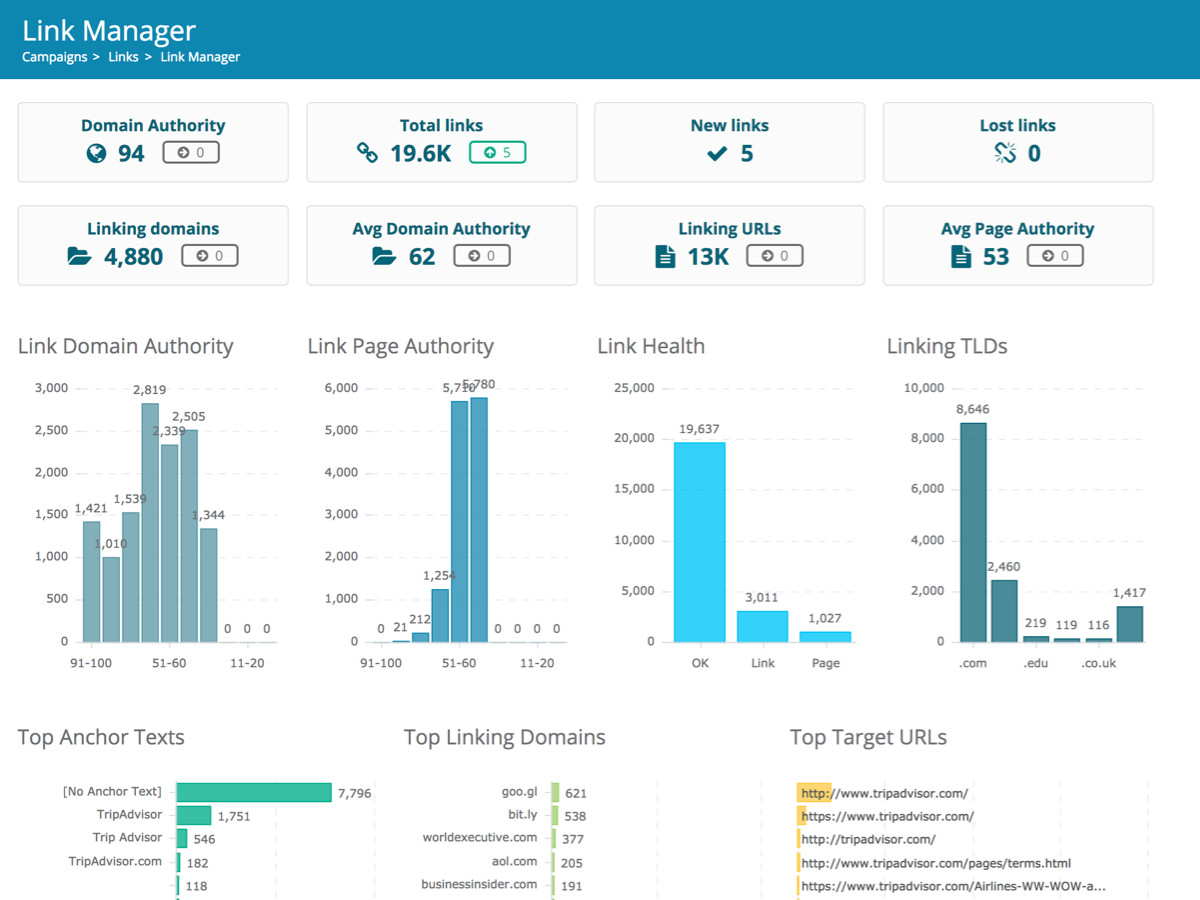Click the Link Health chart title

[651, 346]
